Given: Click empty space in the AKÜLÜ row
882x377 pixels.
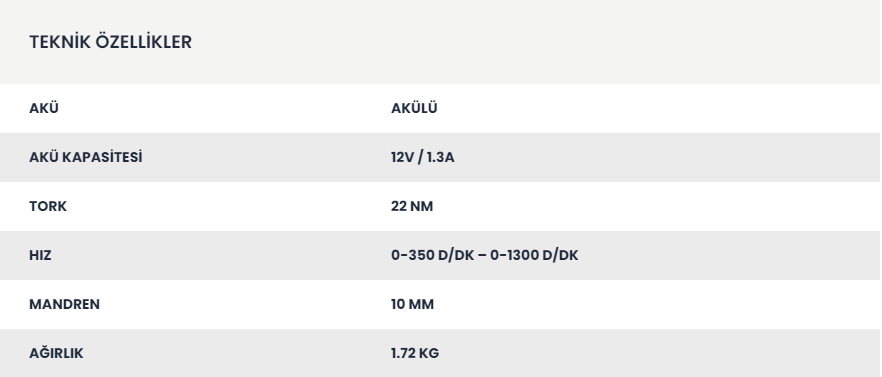Looking at the screenshot, I should pyautogui.click(x=658, y=108).
